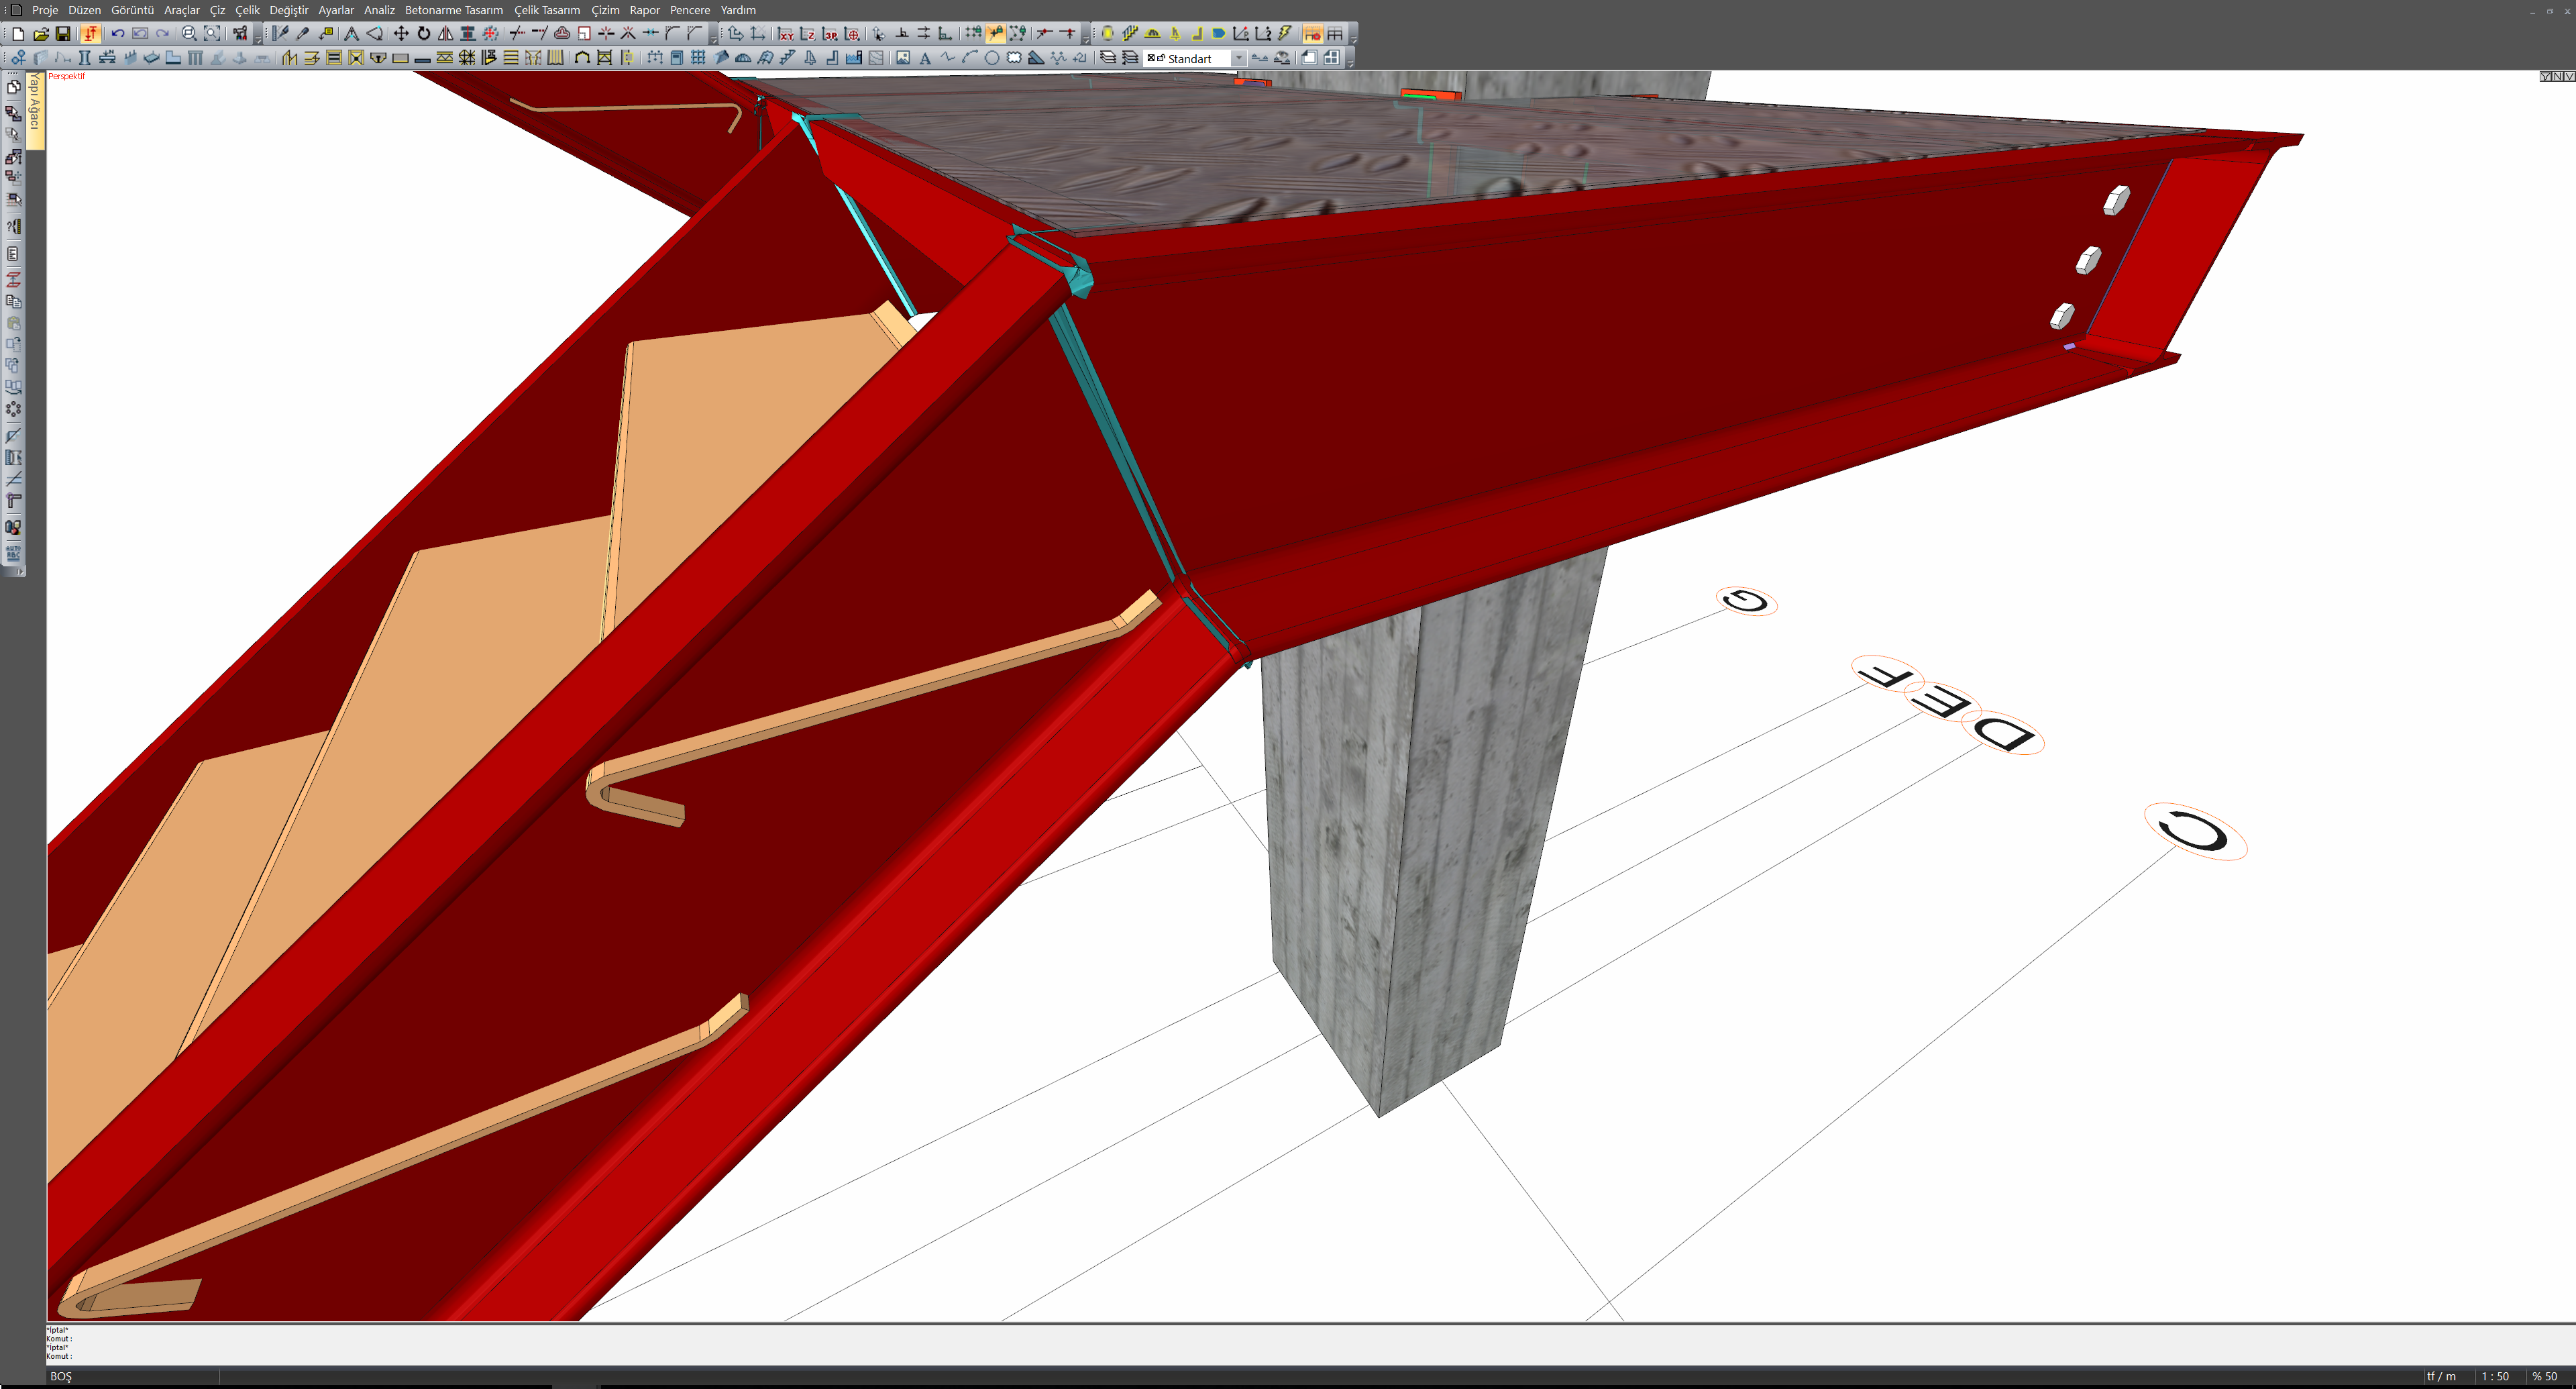Click the lightning bolt analysis icon

point(1286,34)
